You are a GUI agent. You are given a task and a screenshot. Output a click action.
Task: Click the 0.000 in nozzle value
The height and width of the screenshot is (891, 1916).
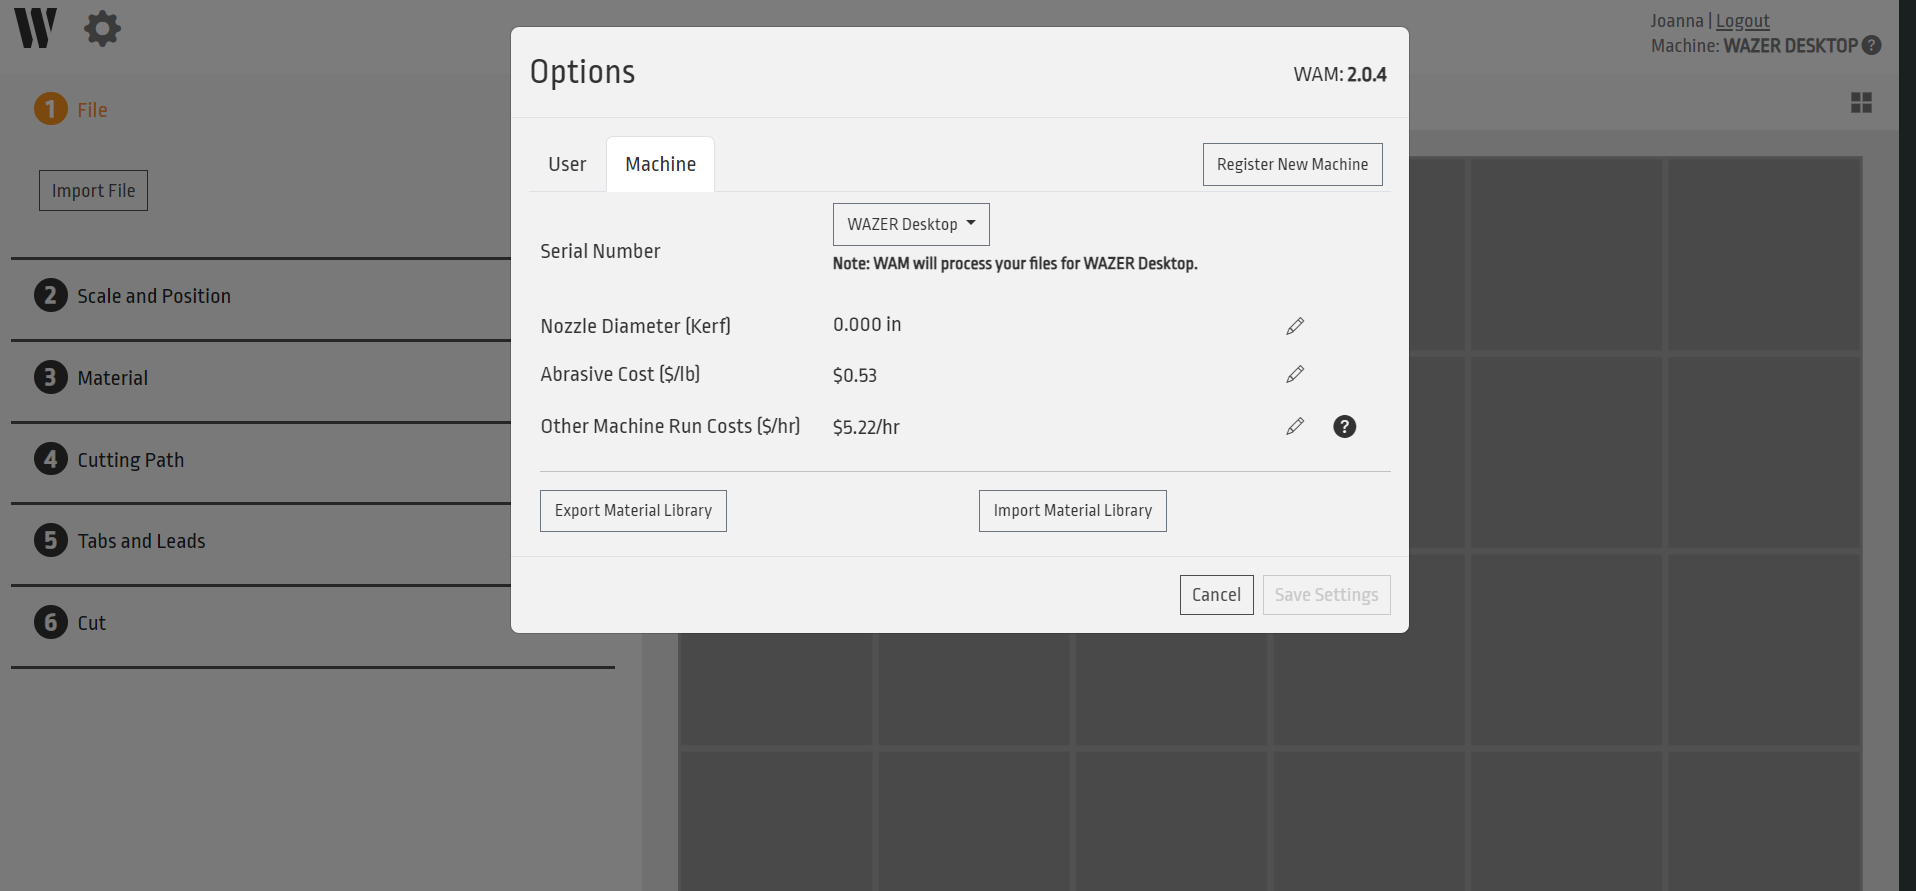[x=867, y=324]
